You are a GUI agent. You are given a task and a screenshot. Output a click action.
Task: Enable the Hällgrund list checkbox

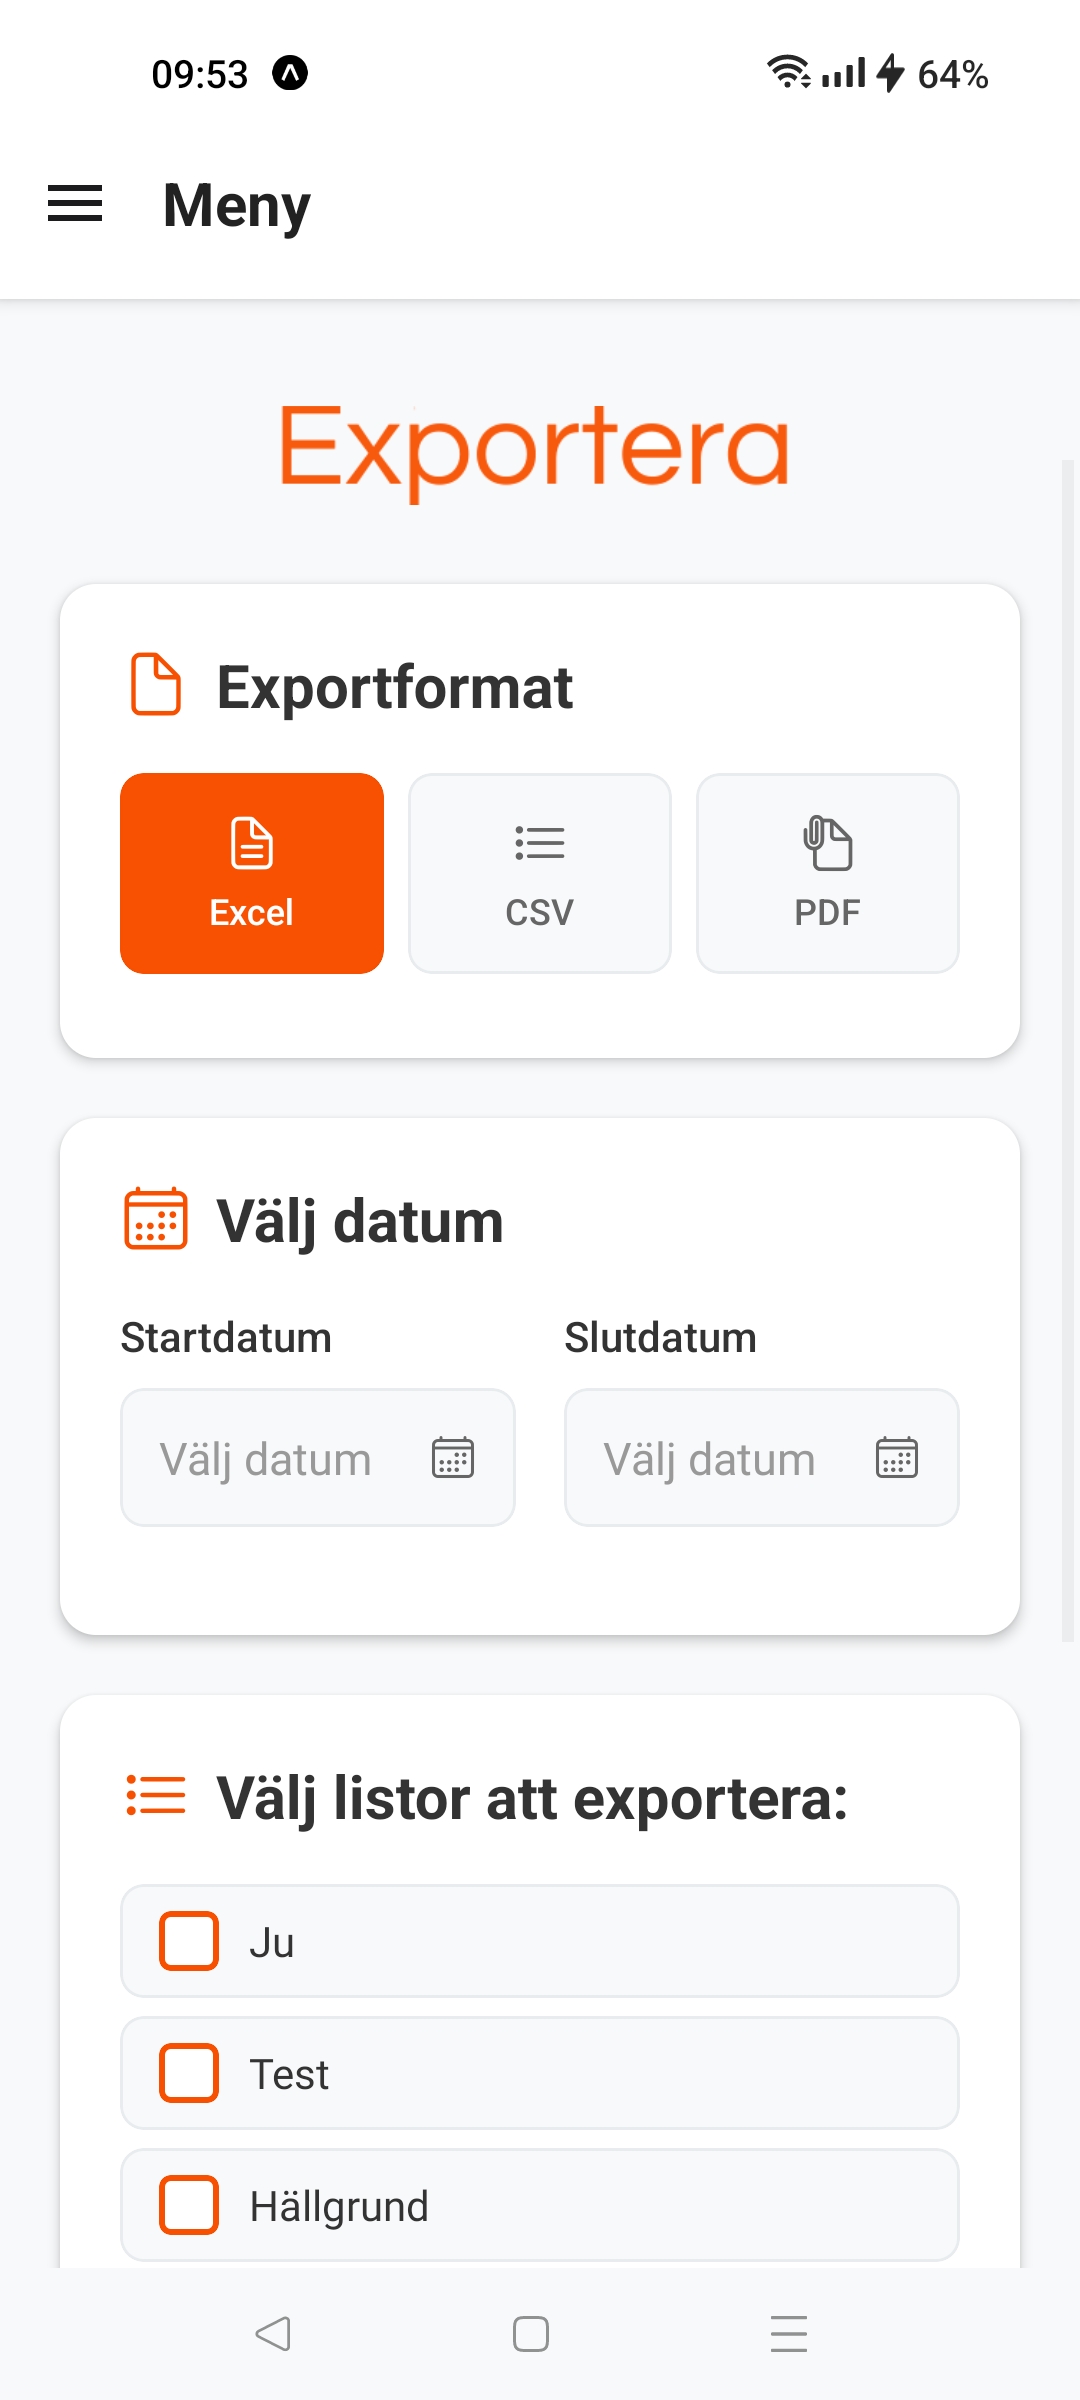click(189, 2205)
